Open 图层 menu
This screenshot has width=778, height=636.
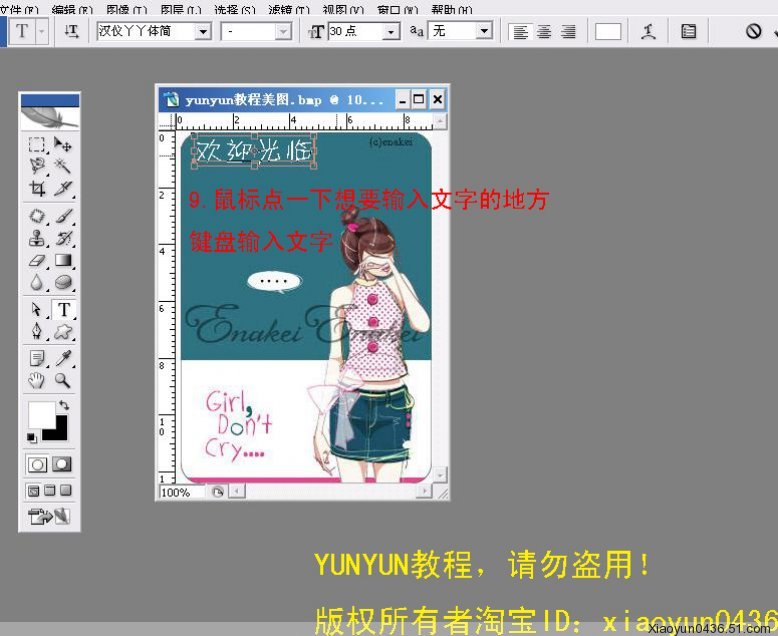pos(181,9)
